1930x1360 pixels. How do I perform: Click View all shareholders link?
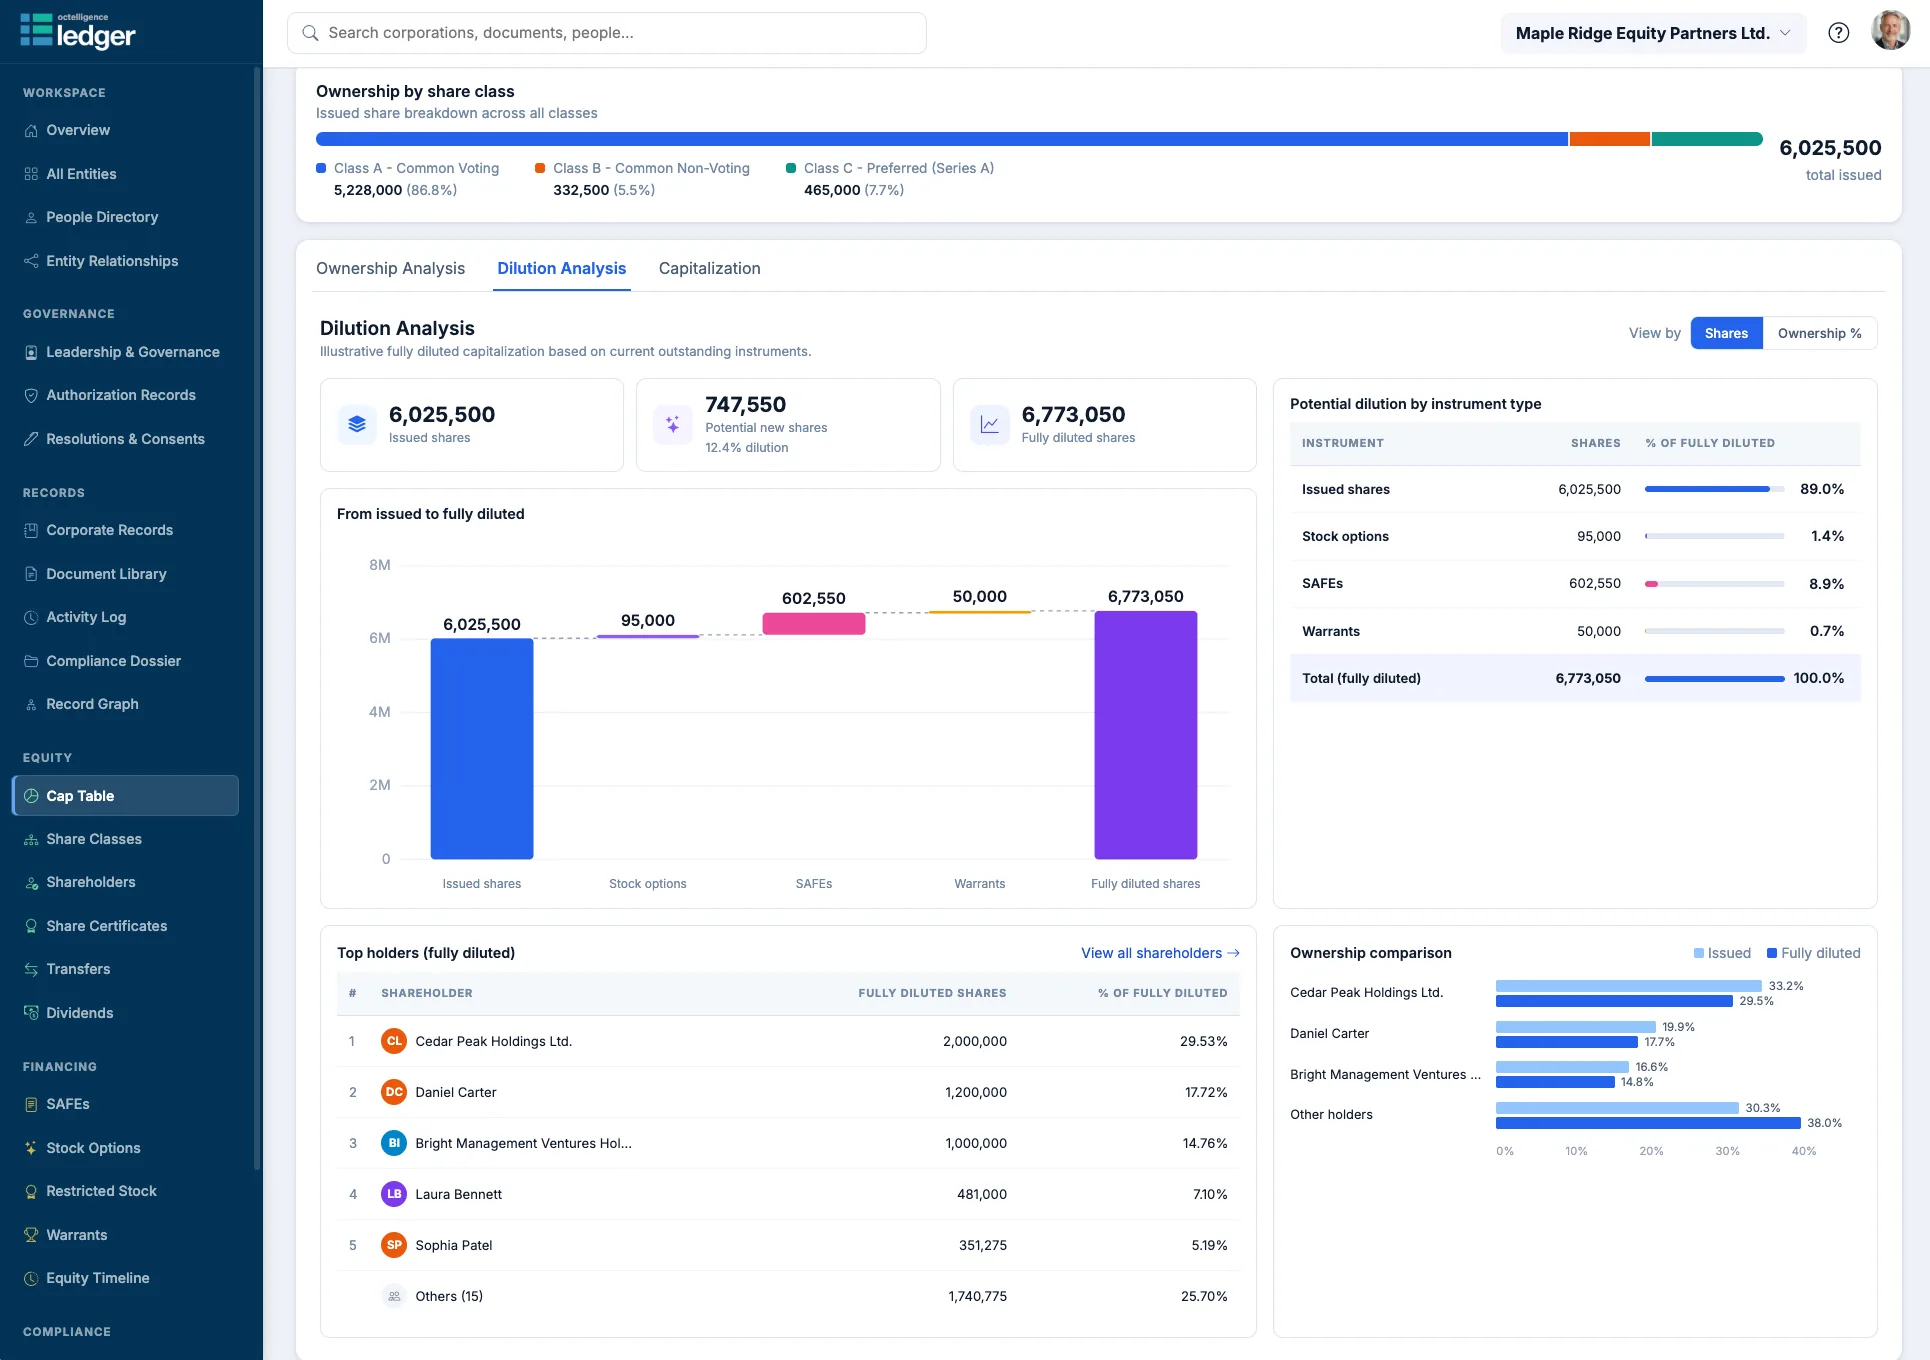(1160, 953)
